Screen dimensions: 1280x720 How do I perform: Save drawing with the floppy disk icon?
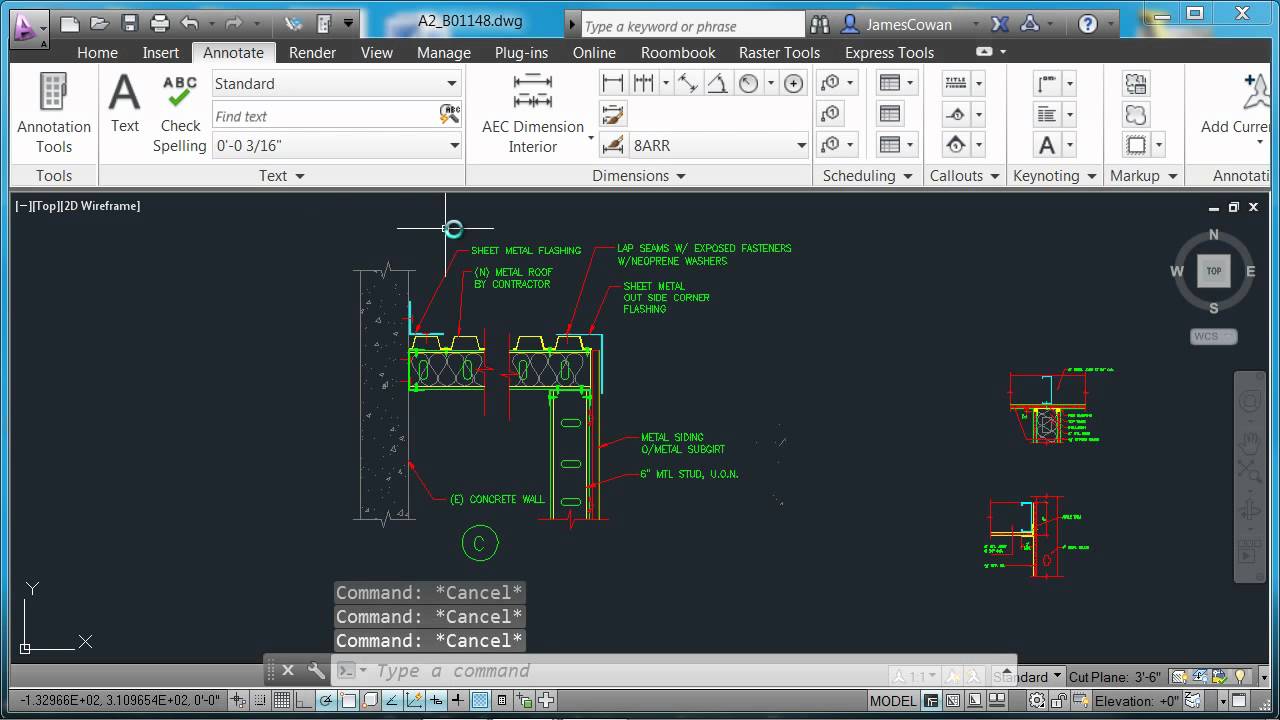129,23
